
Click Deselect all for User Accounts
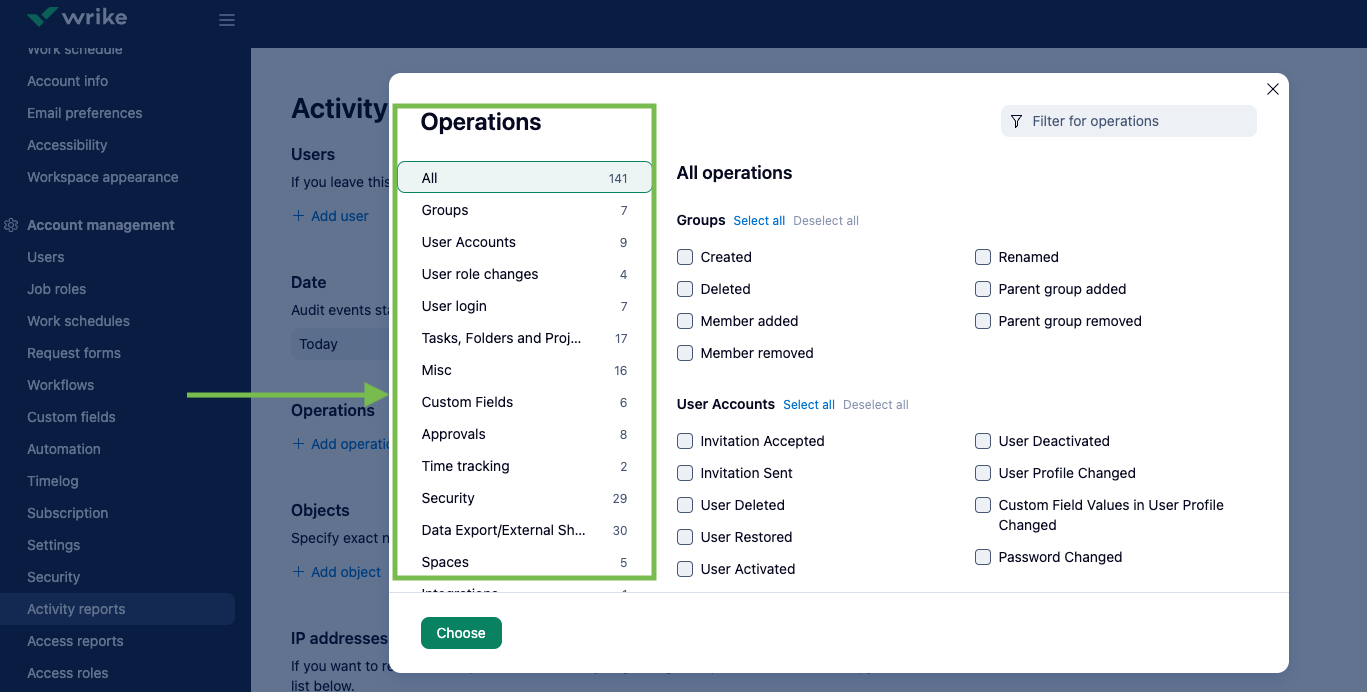coord(876,405)
